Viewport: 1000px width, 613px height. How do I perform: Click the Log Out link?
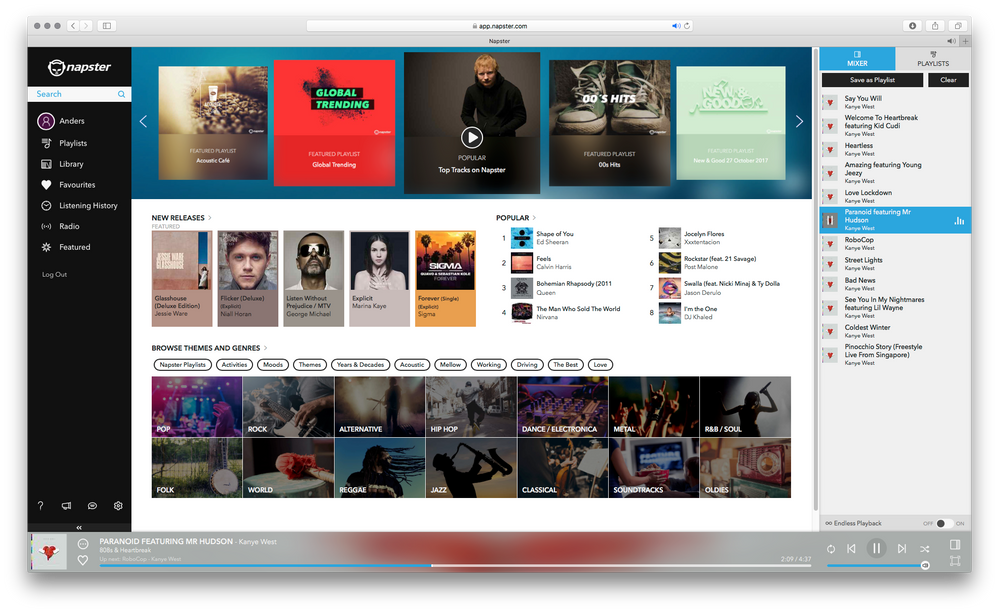pyautogui.click(x=54, y=274)
